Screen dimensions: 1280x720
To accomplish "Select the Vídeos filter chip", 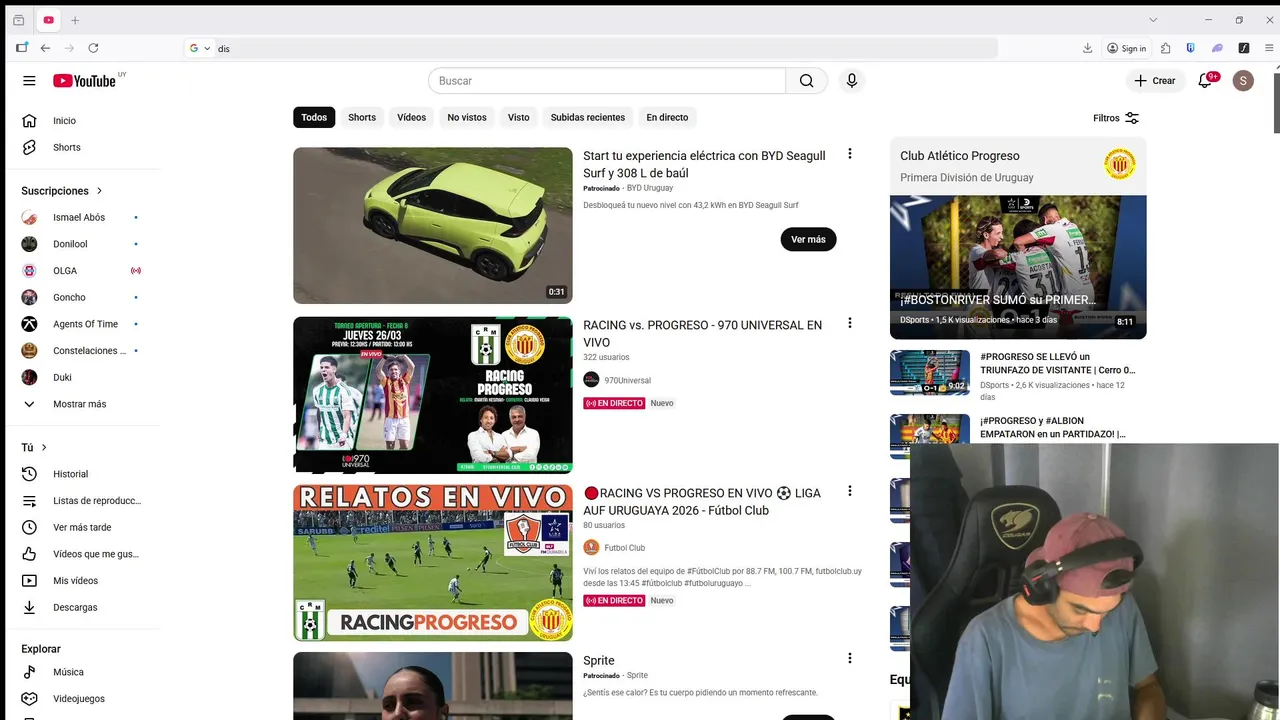I will pos(411,118).
